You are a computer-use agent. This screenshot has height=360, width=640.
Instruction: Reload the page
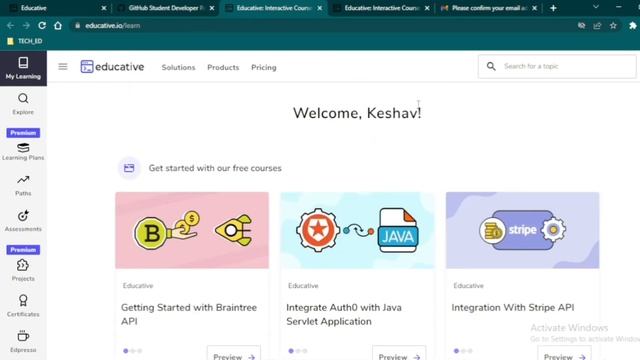[42, 25]
